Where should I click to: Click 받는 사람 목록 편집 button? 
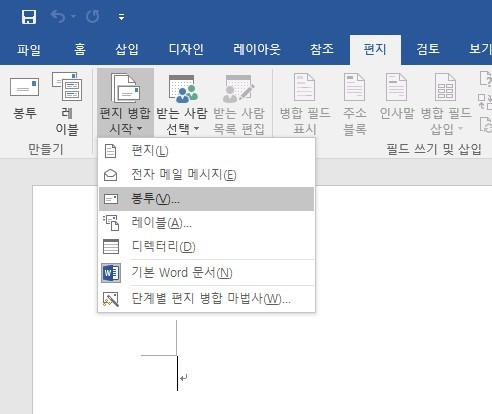coord(239,104)
